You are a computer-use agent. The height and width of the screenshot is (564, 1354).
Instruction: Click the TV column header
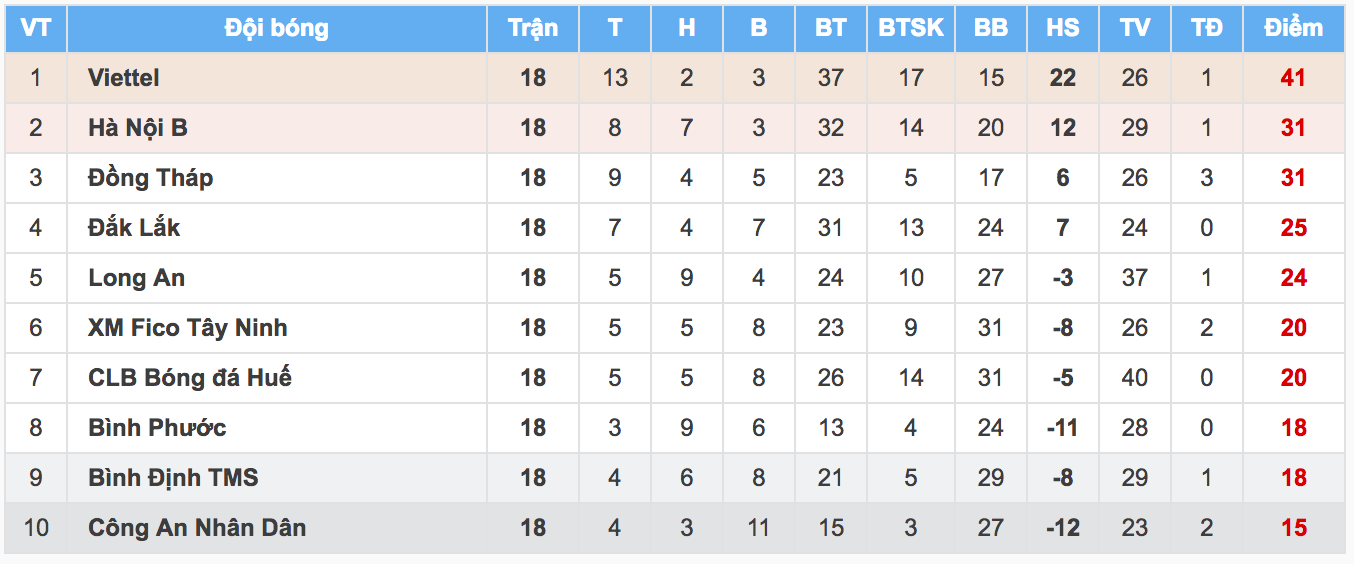(x=1135, y=28)
